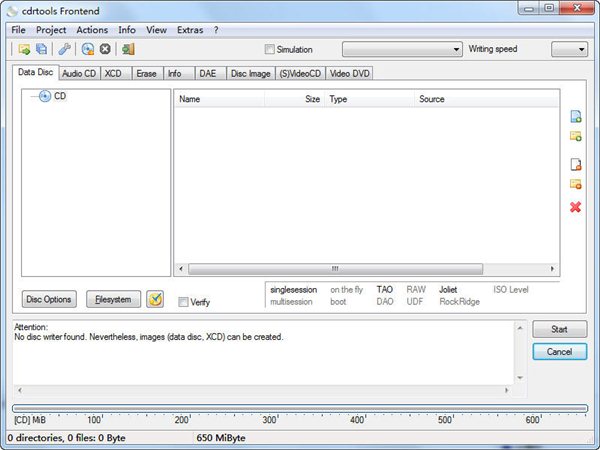Click the singlesession status label
The image size is (600, 450).
click(x=293, y=290)
